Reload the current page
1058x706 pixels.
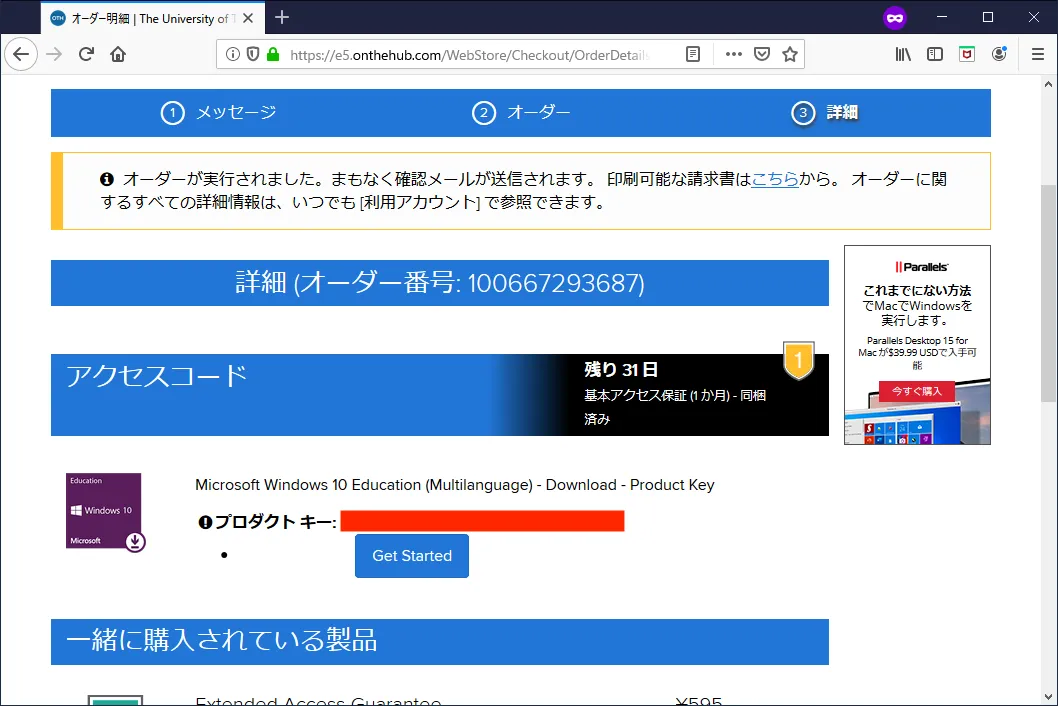click(87, 54)
